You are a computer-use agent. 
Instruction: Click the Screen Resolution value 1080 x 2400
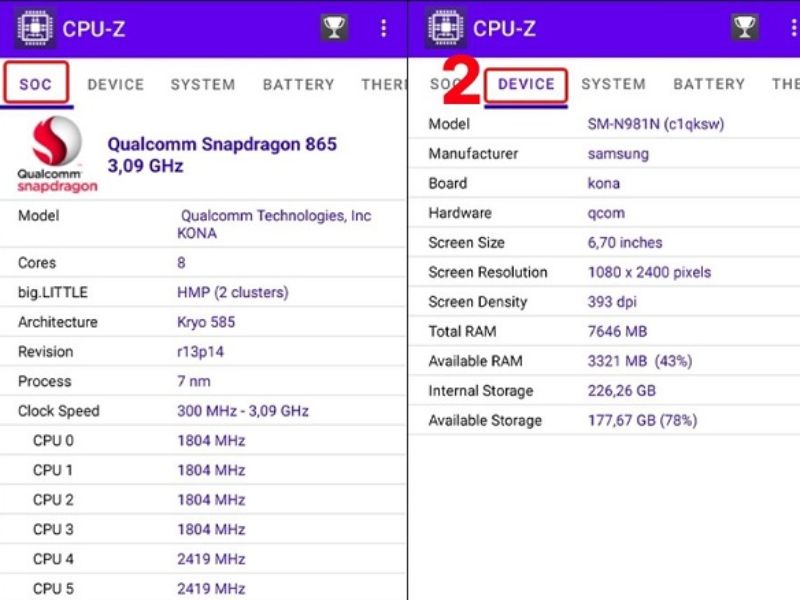[x=651, y=272]
